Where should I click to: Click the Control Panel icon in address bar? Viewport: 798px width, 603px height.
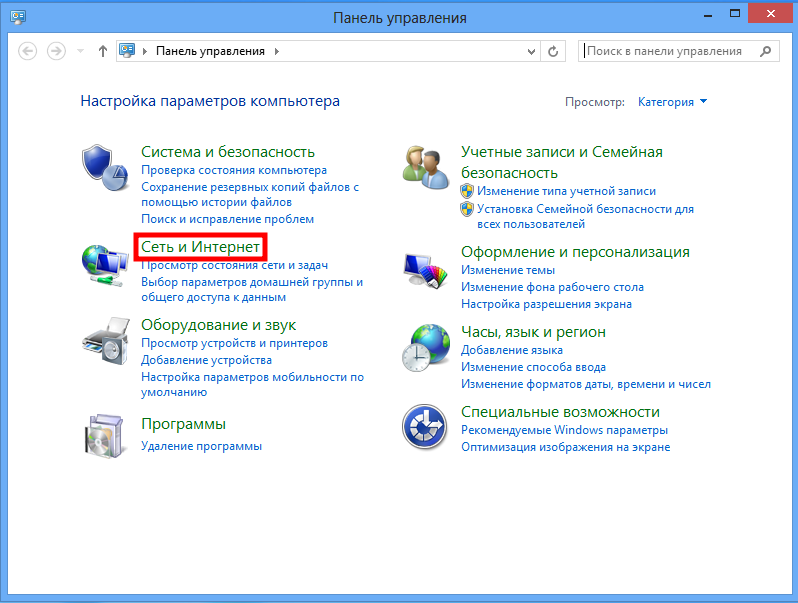[x=127, y=50]
